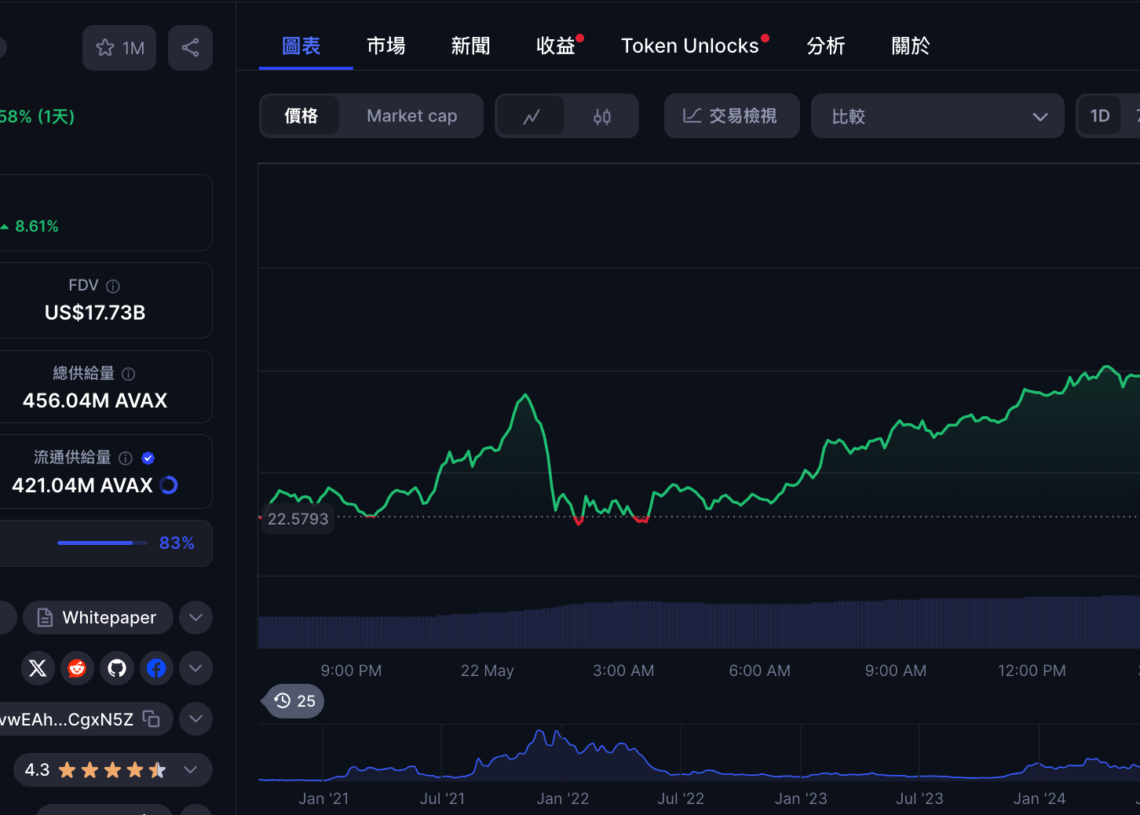Expand the 4.3 star rating details
Viewport: 1140px width, 815px height.
tap(189, 770)
